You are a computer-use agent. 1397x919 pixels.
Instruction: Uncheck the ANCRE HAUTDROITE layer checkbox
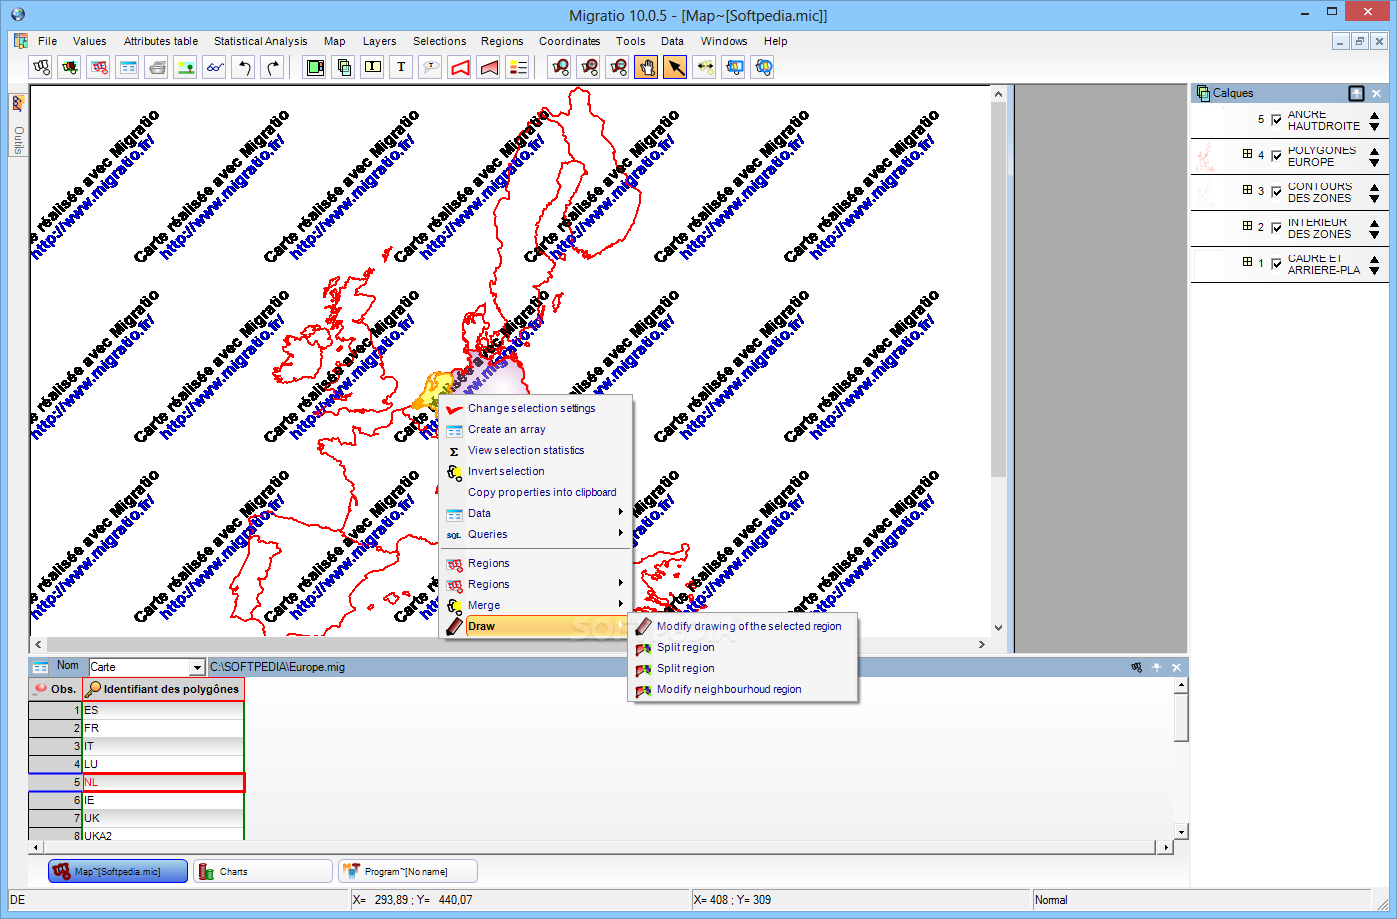pyautogui.click(x=1276, y=120)
